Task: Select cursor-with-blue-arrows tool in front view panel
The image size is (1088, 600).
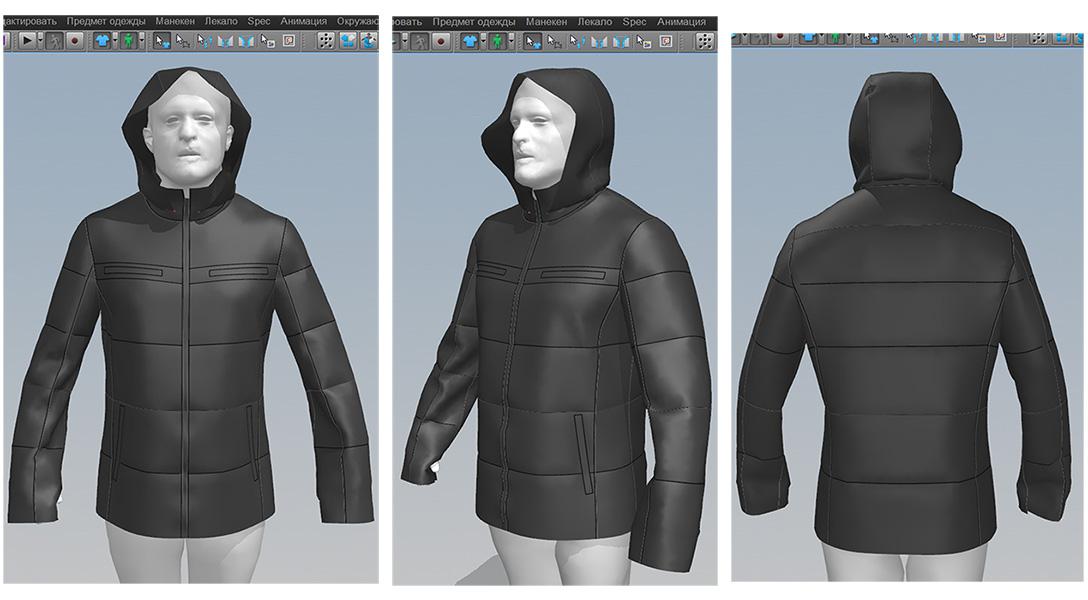Action: coord(205,40)
